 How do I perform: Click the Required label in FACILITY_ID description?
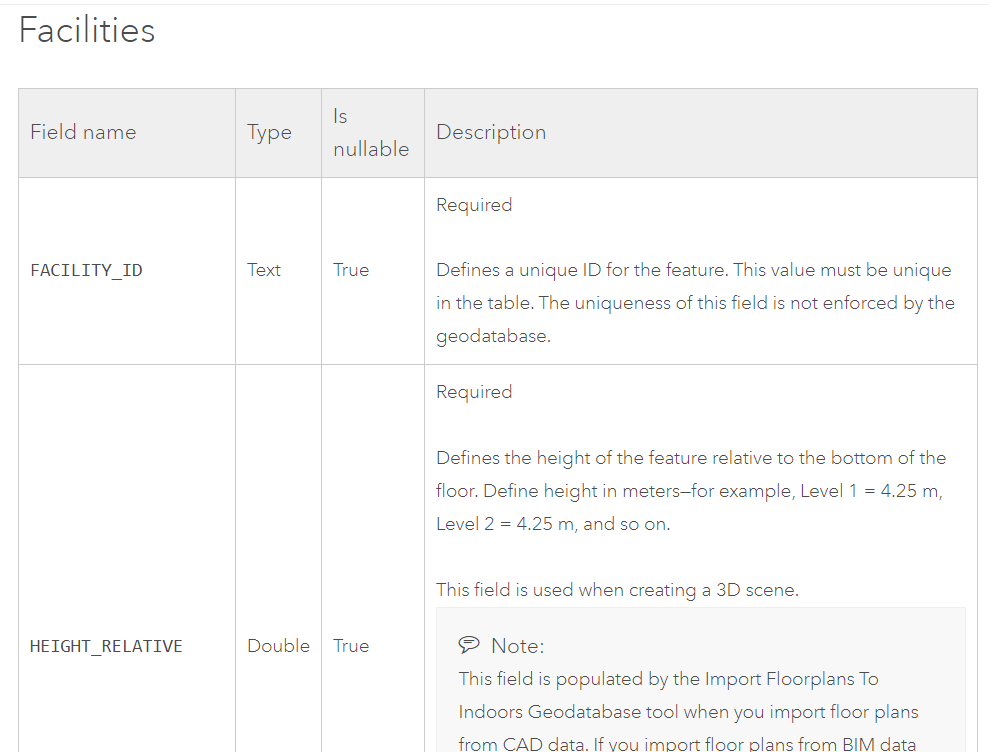point(474,204)
